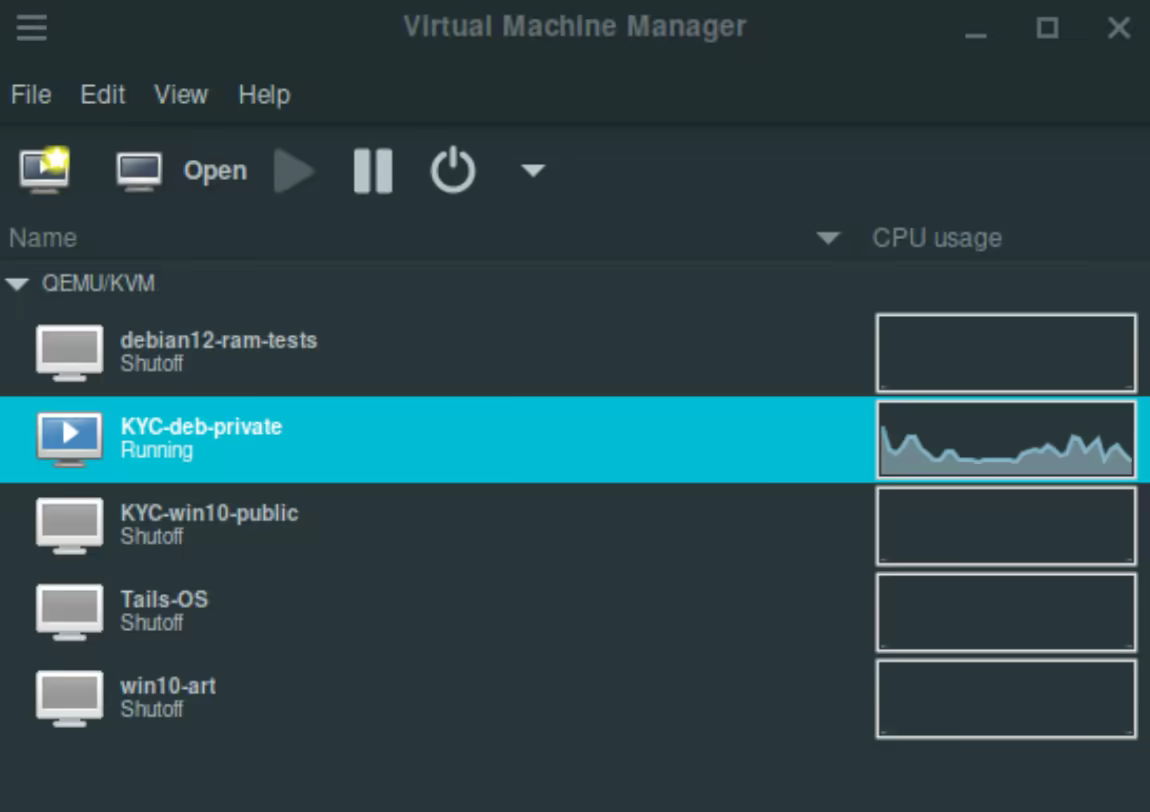
Task: Click the running KYC-deb-private monitor icon
Action: pyautogui.click(x=70, y=439)
